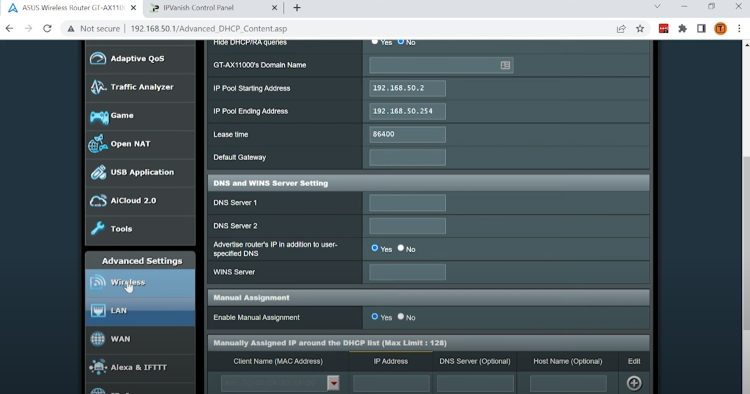This screenshot has width=750, height=394.
Task: Click Not secure warning icon
Action: click(71, 29)
